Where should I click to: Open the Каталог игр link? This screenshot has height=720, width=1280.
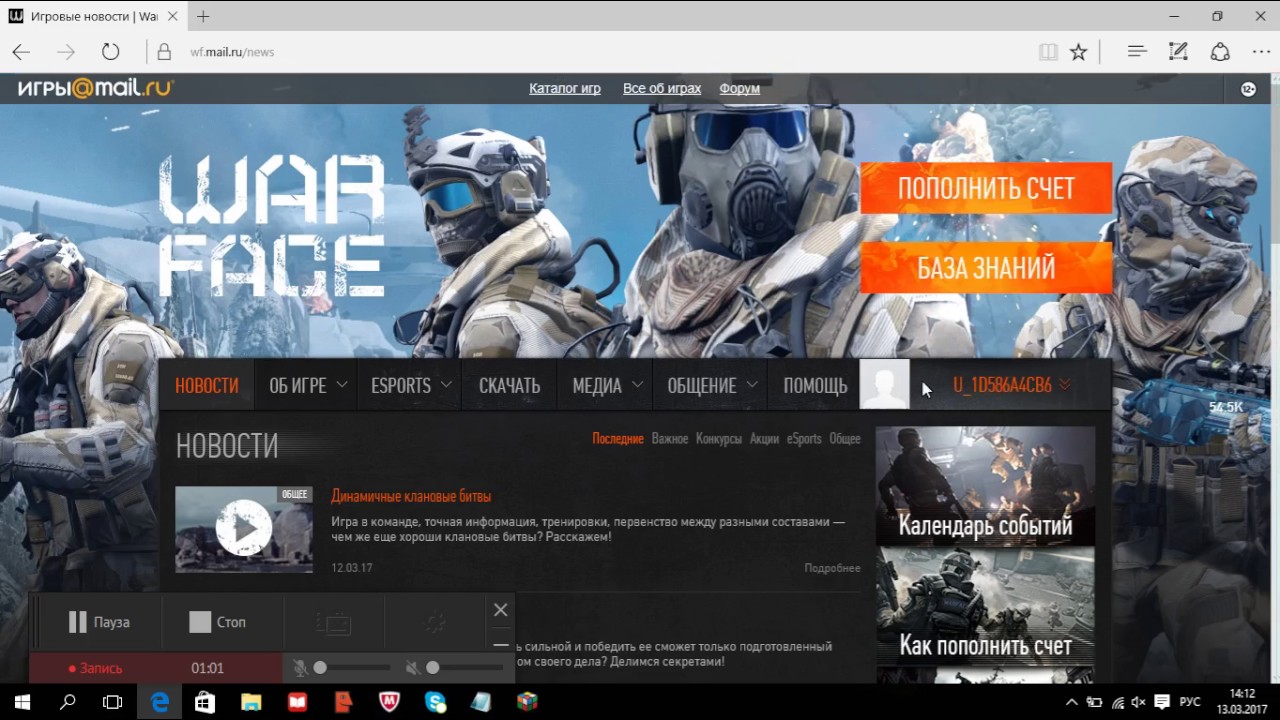click(565, 88)
